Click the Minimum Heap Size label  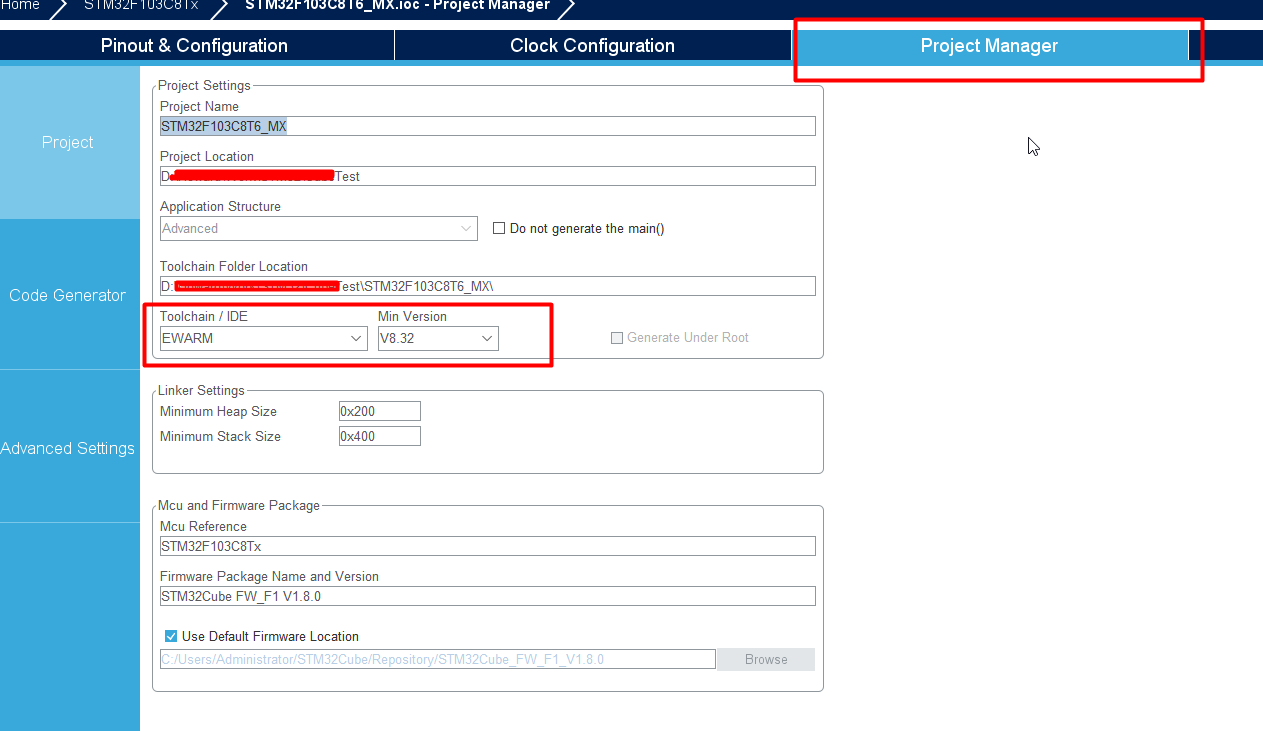218,411
